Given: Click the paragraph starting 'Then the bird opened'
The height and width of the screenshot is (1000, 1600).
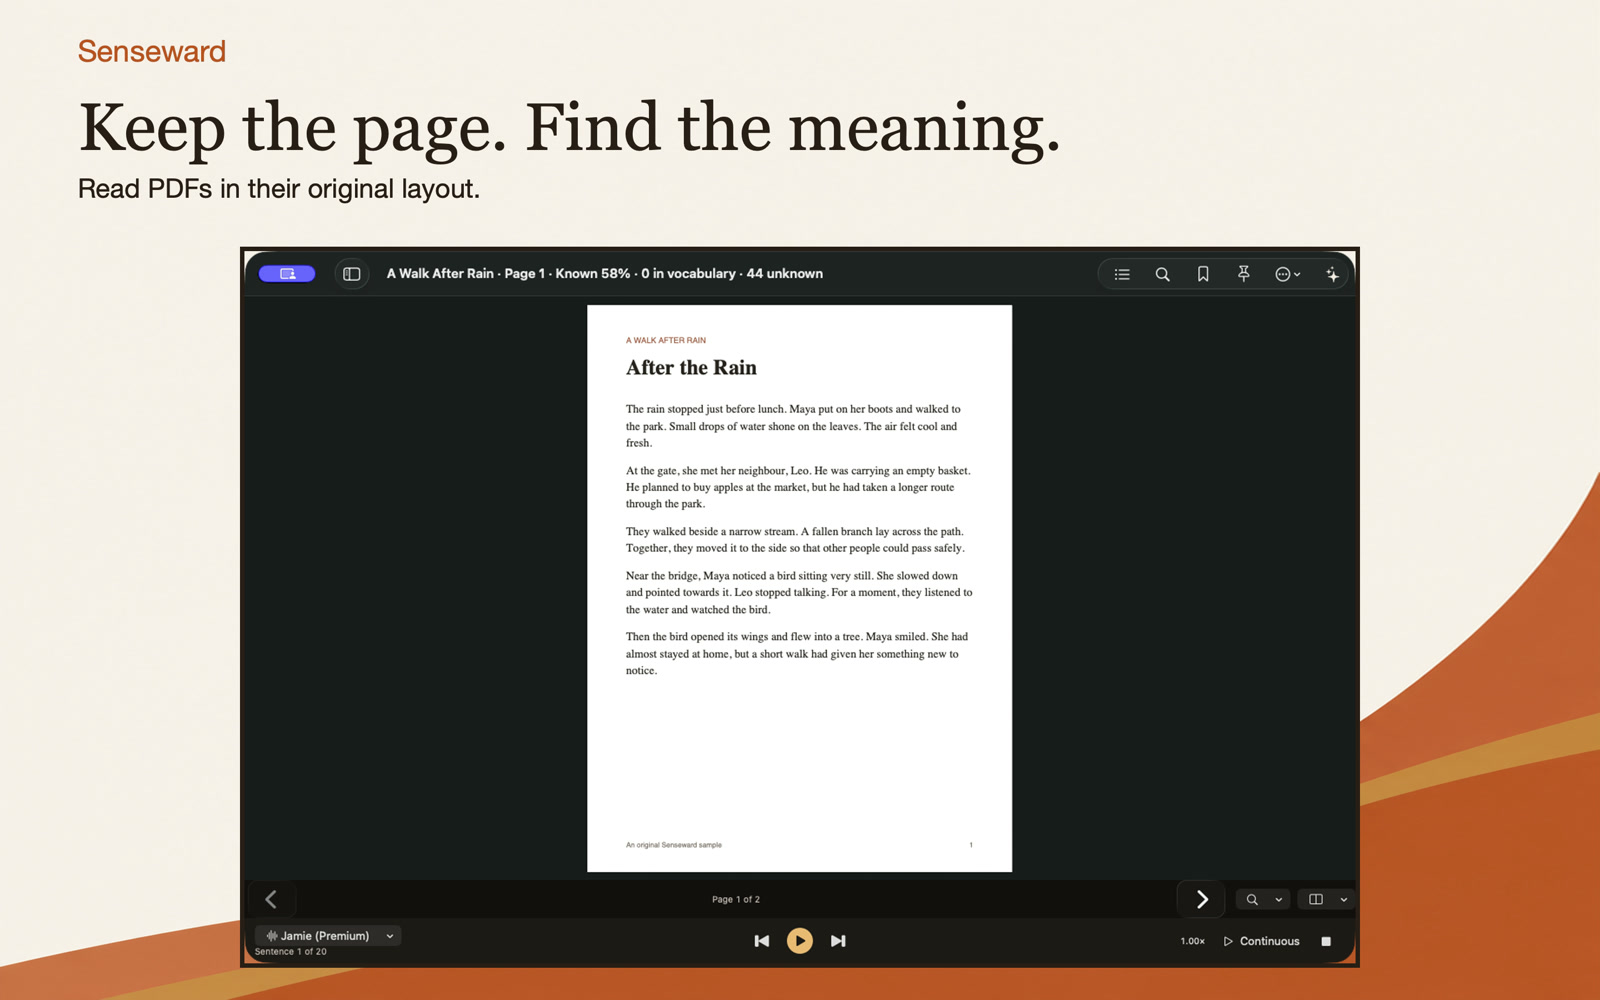Looking at the screenshot, I should 797,654.
